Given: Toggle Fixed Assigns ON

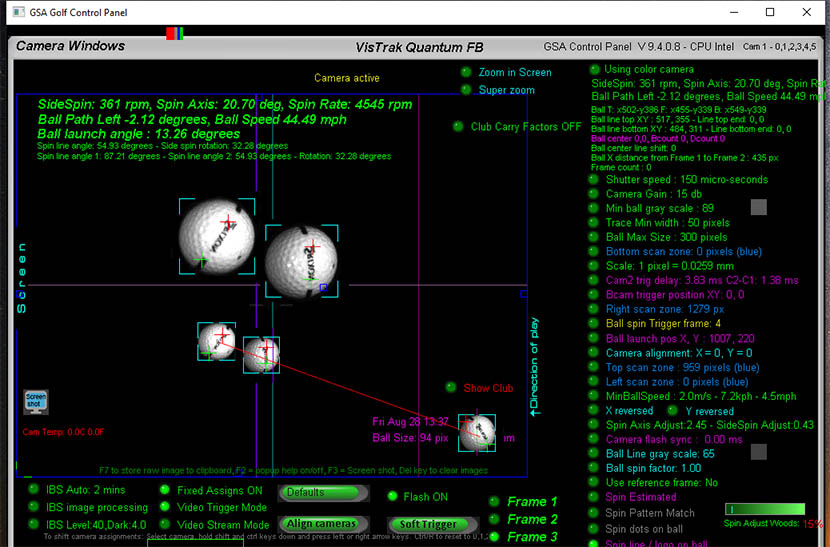Looking at the screenshot, I should (165, 490).
